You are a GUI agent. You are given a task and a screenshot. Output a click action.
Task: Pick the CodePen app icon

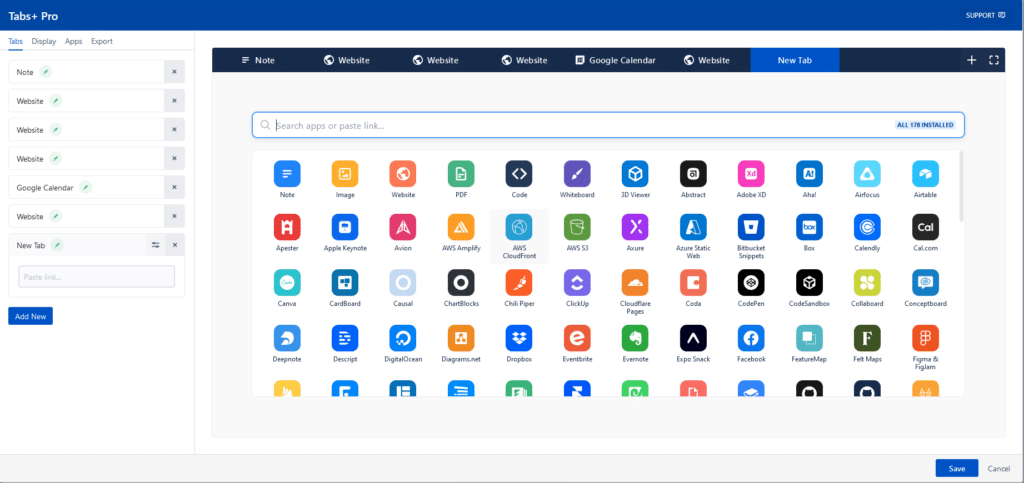751,283
